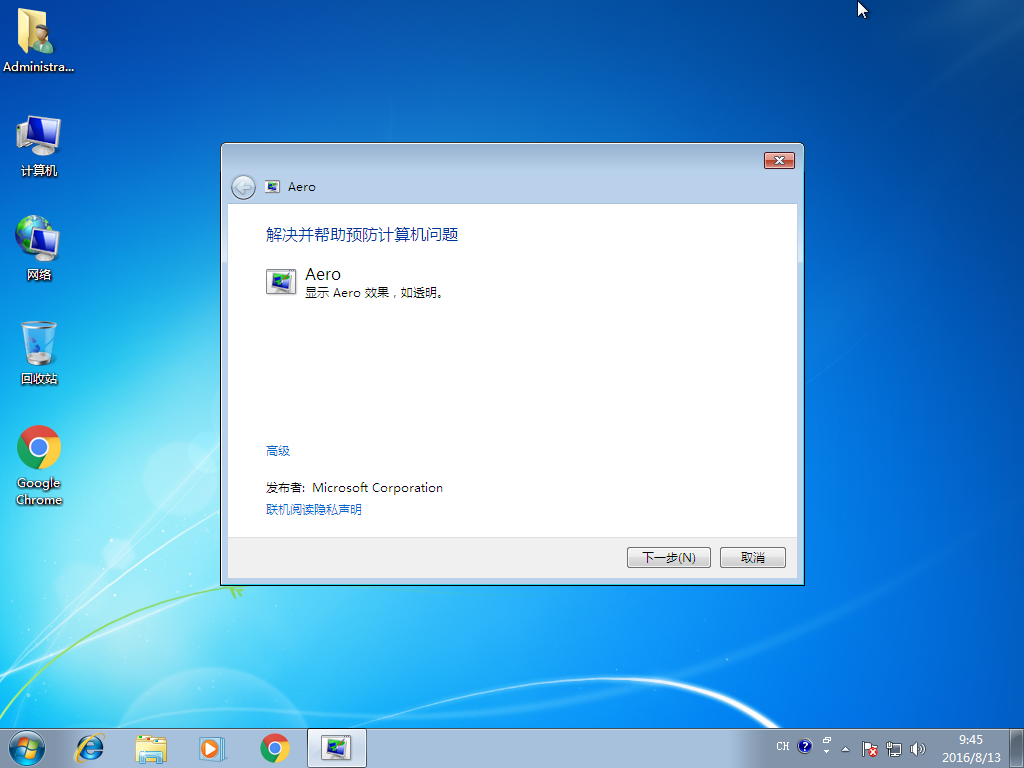The width and height of the screenshot is (1024, 768).
Task: Click the 解决并帮助预防计算机问题 heading
Action: 362,234
